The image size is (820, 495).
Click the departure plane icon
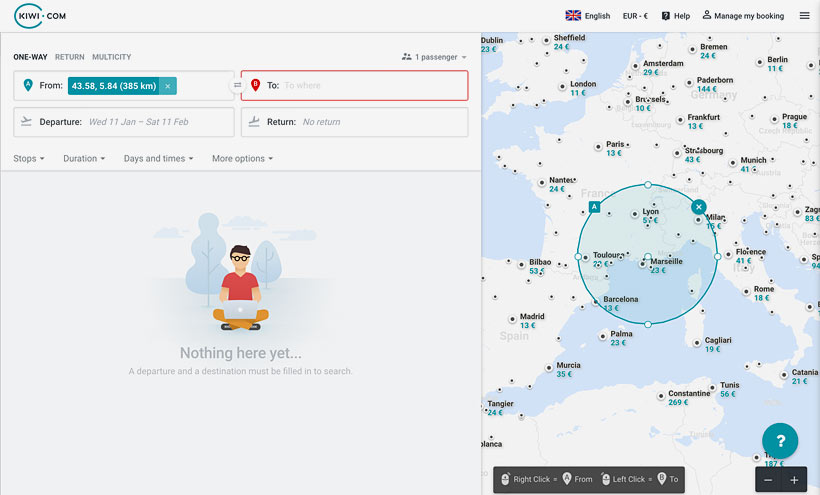click(26, 121)
